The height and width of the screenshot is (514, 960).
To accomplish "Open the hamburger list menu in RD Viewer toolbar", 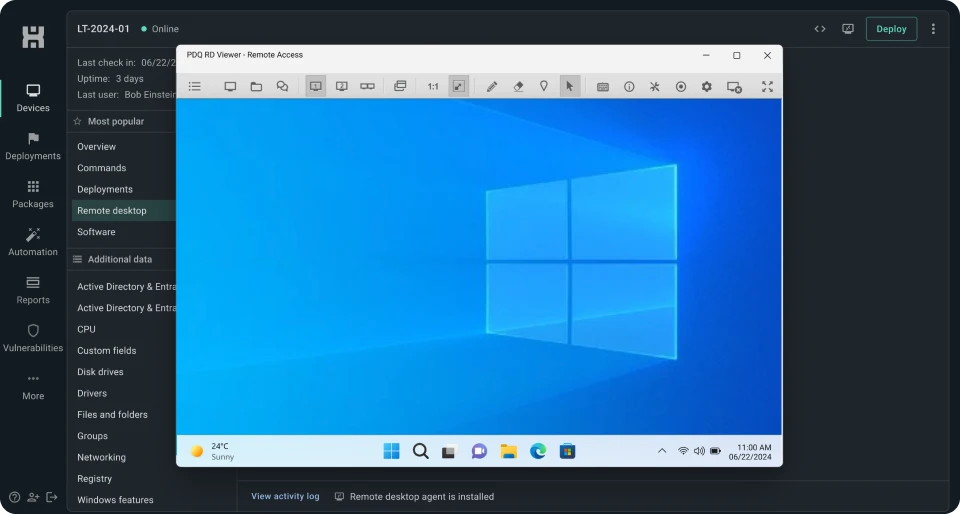I will 195,86.
